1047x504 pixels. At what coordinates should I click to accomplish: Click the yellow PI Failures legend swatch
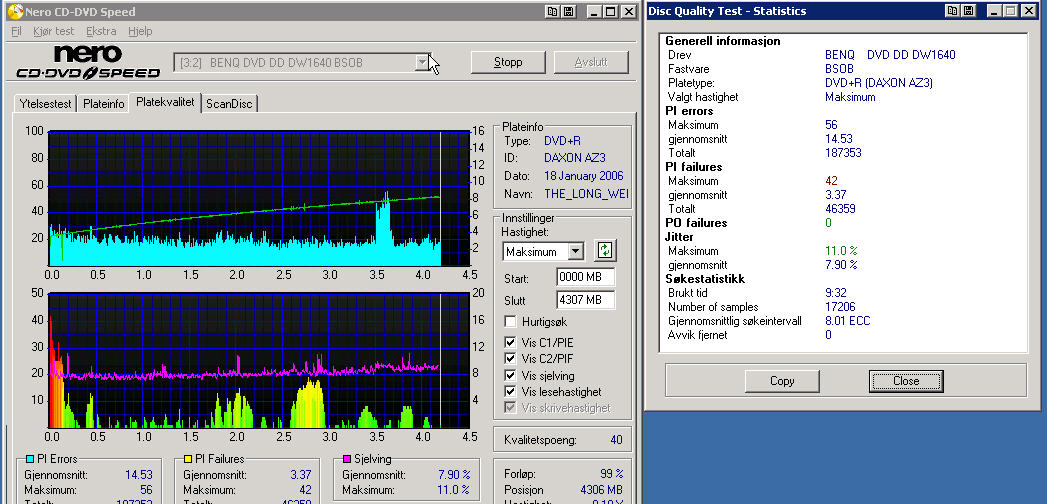tap(188, 459)
